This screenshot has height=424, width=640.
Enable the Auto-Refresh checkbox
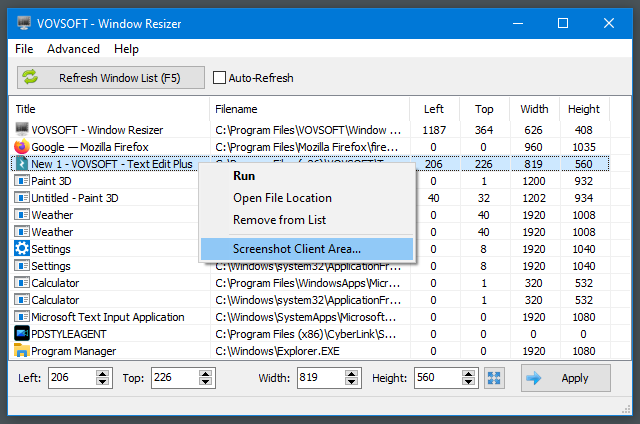pos(219,78)
